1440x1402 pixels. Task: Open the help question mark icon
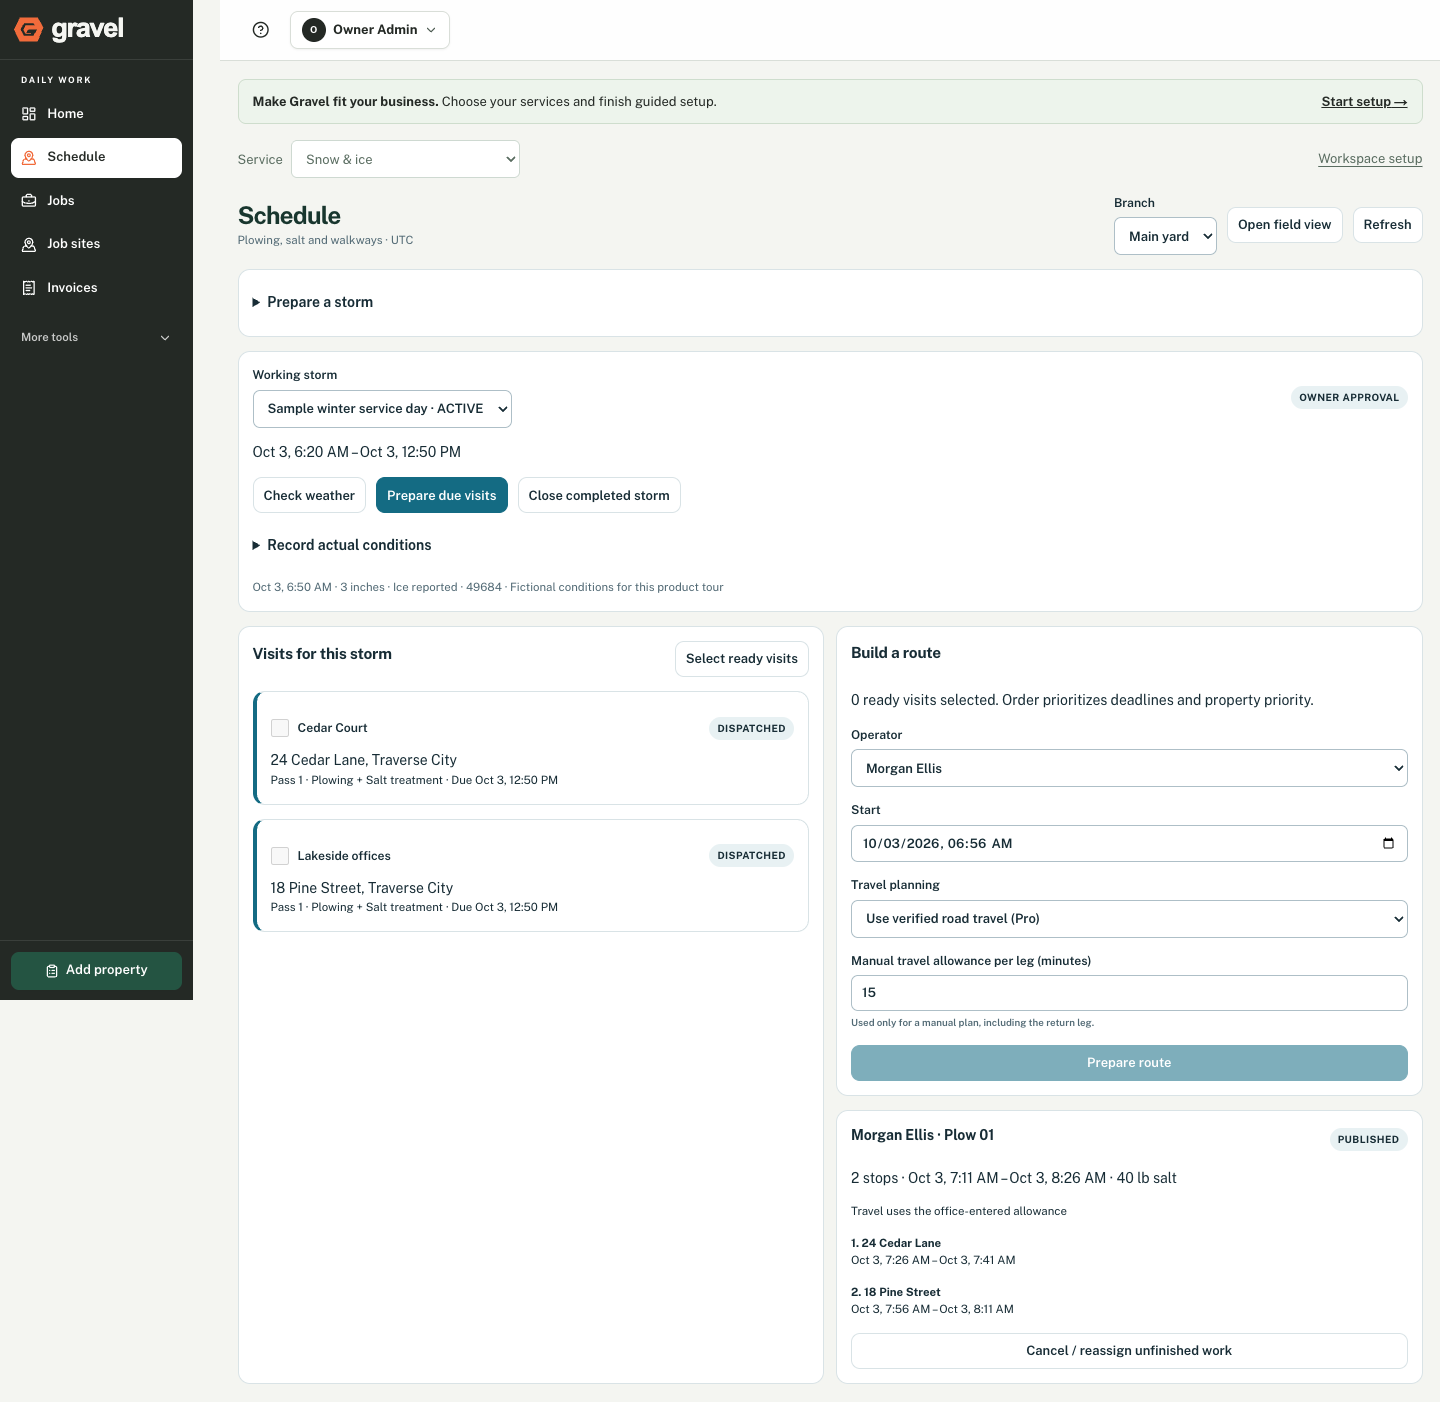tap(261, 30)
